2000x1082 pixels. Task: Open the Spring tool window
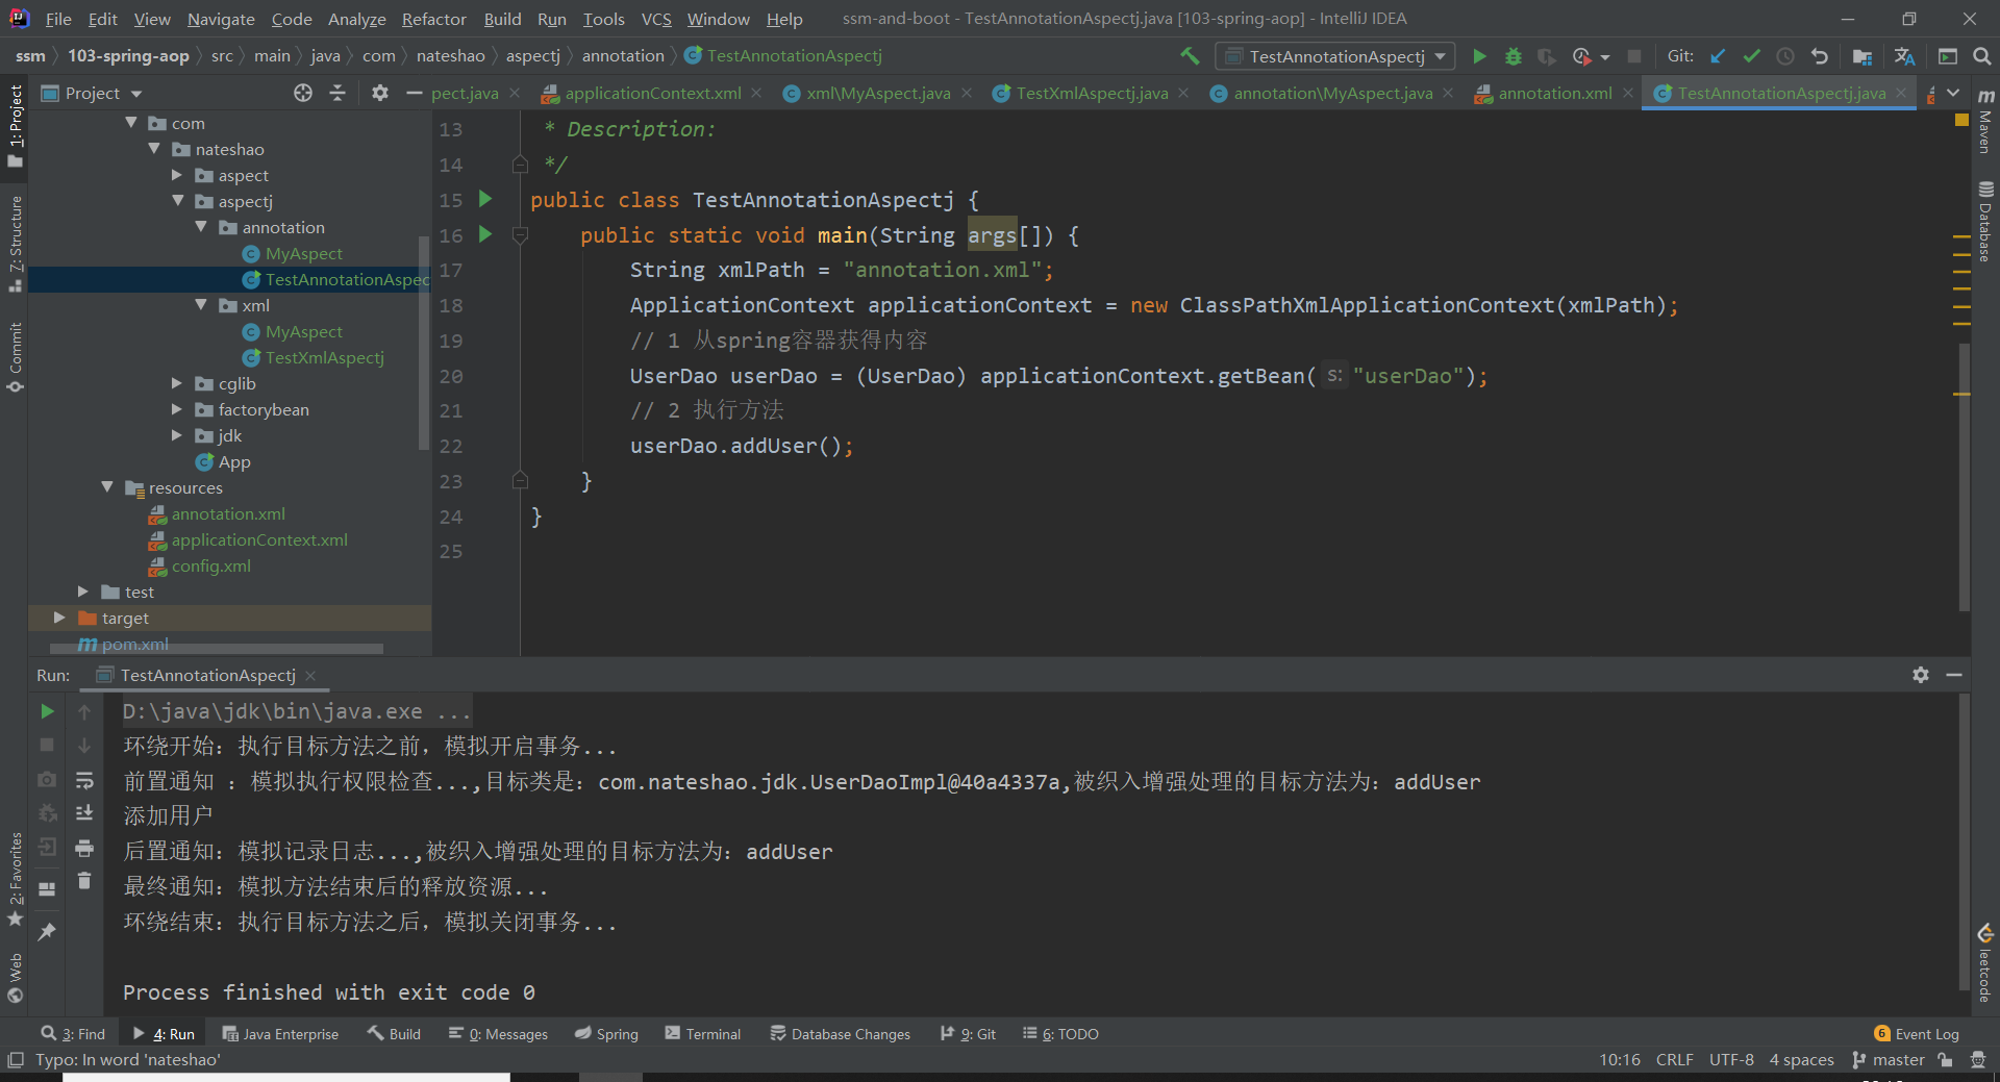point(606,1033)
